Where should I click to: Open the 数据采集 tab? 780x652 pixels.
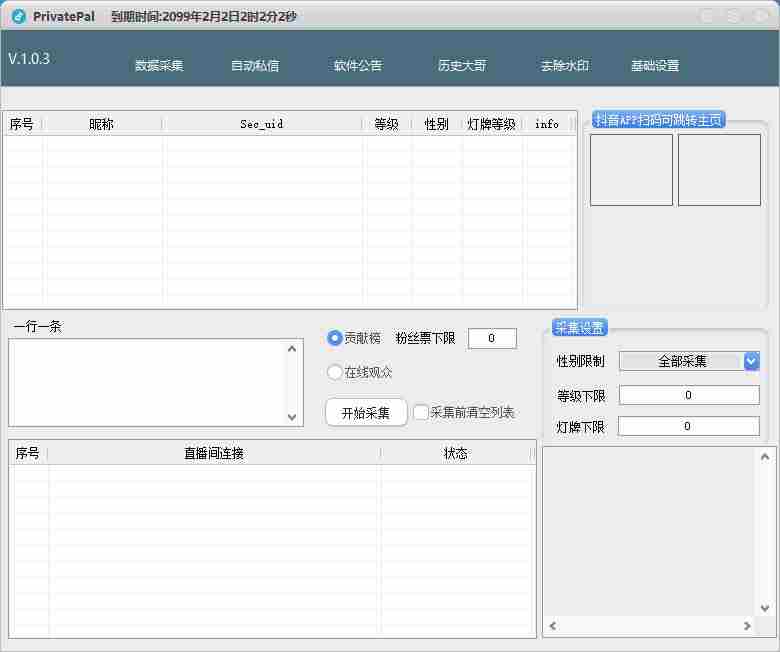(159, 66)
